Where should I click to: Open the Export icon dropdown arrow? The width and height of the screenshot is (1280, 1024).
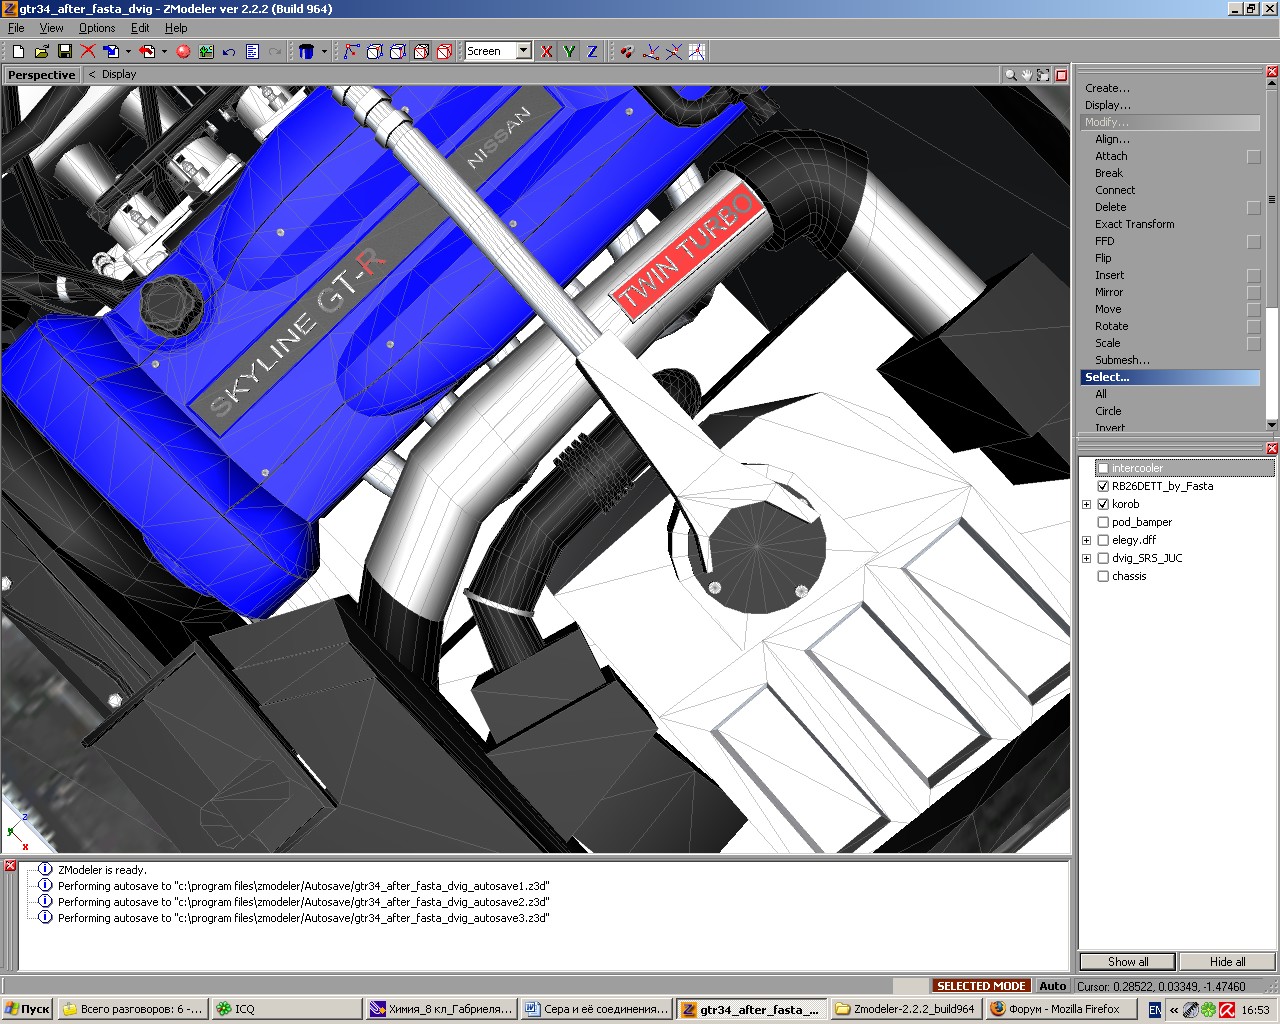point(164,51)
